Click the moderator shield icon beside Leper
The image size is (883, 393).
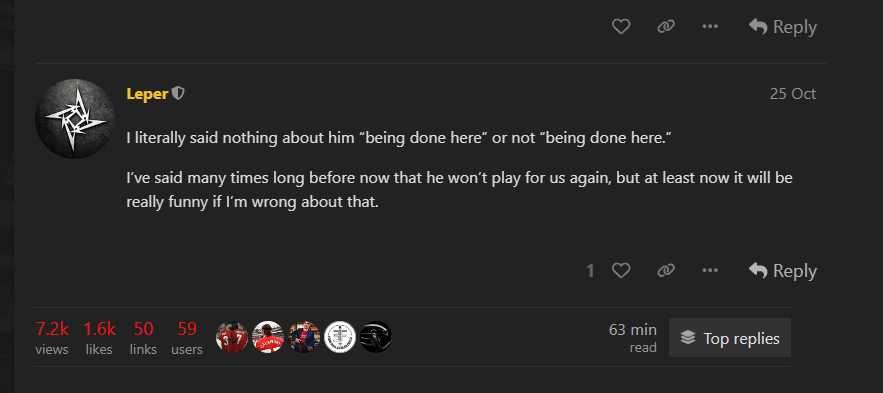[x=178, y=93]
